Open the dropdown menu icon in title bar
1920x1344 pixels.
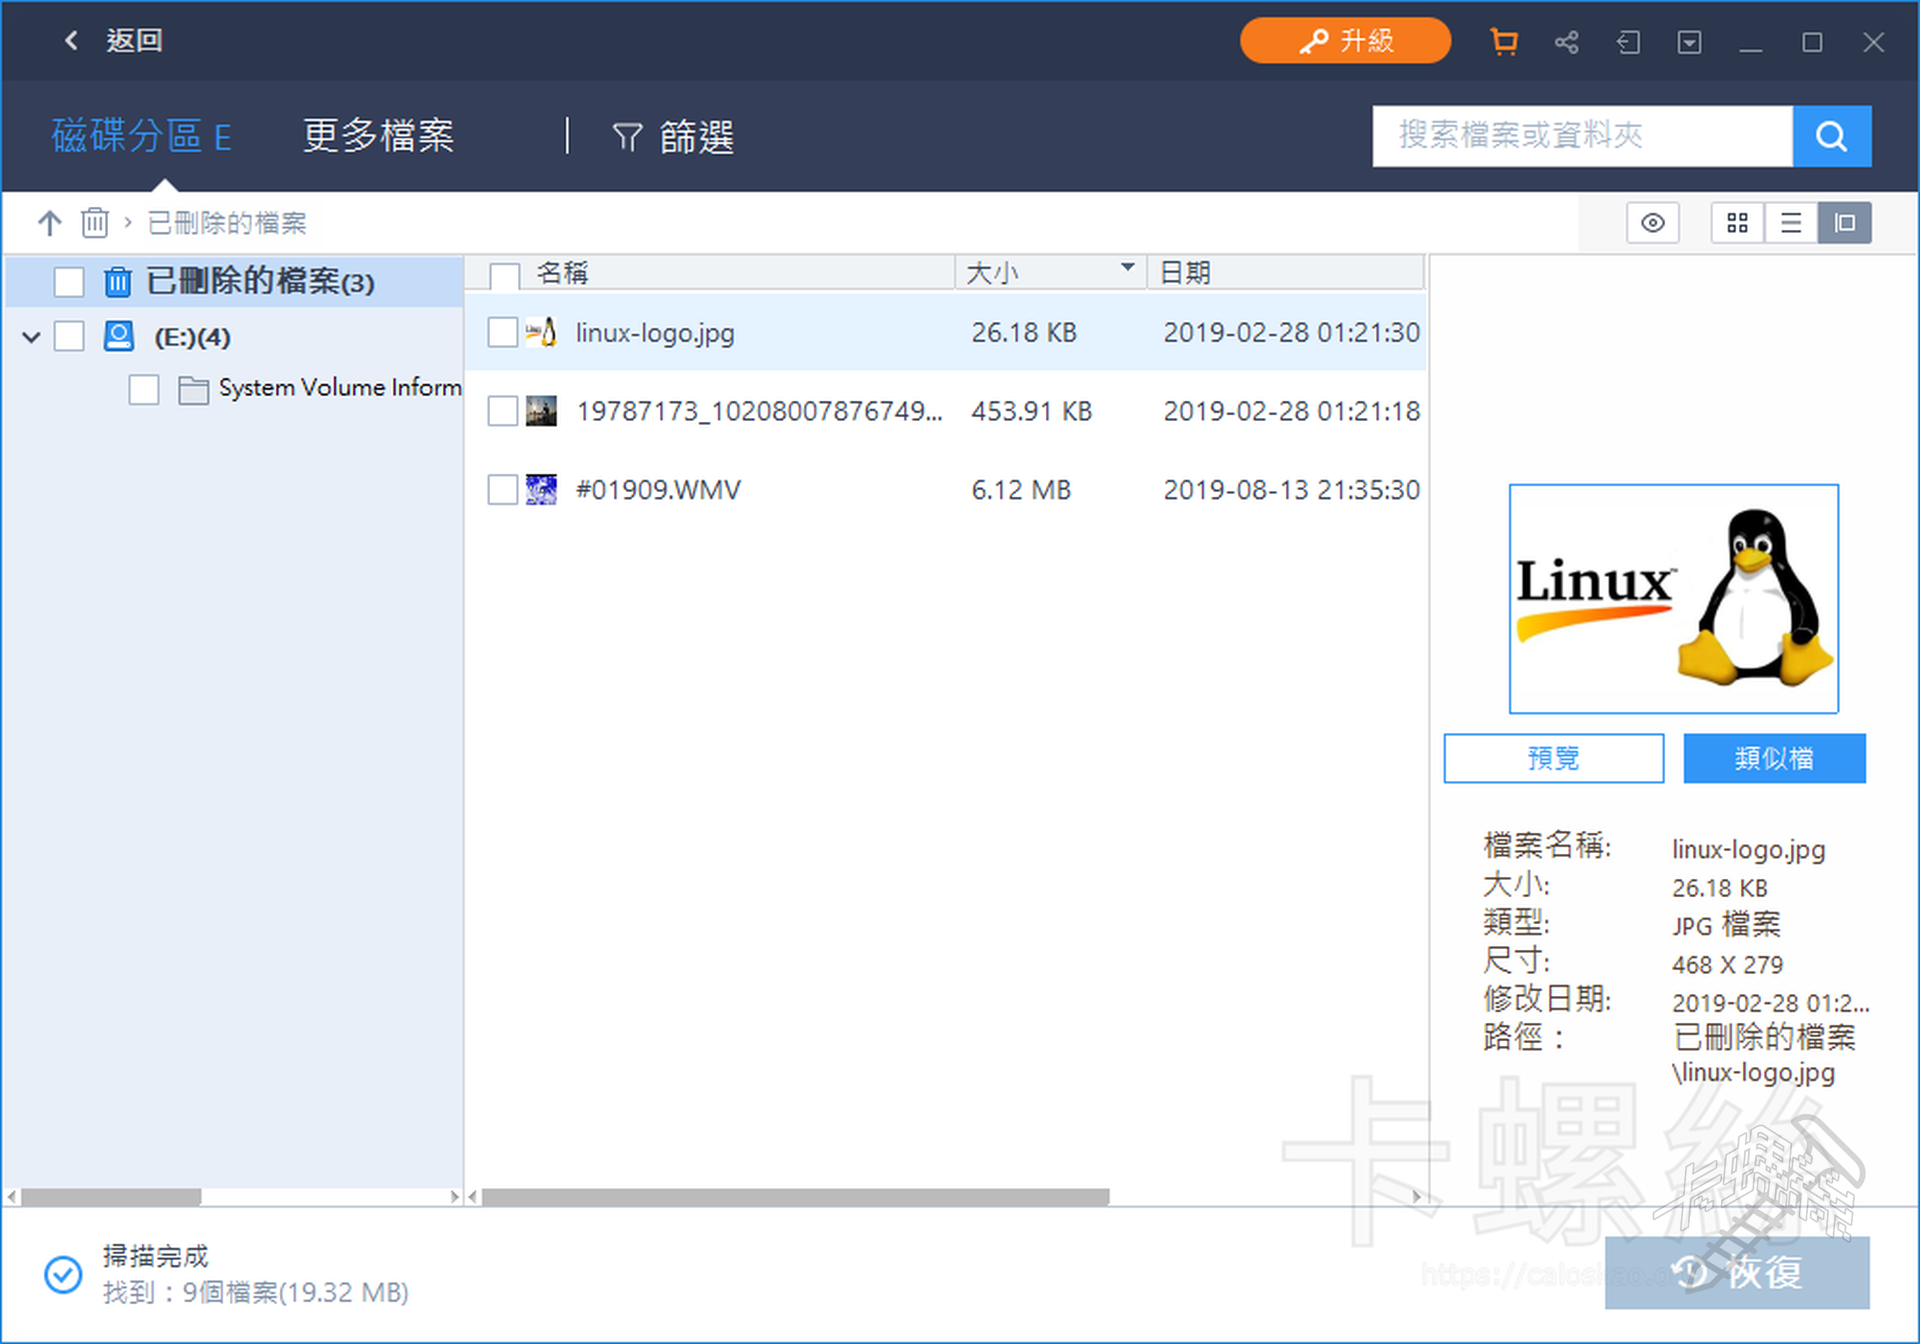click(1689, 42)
